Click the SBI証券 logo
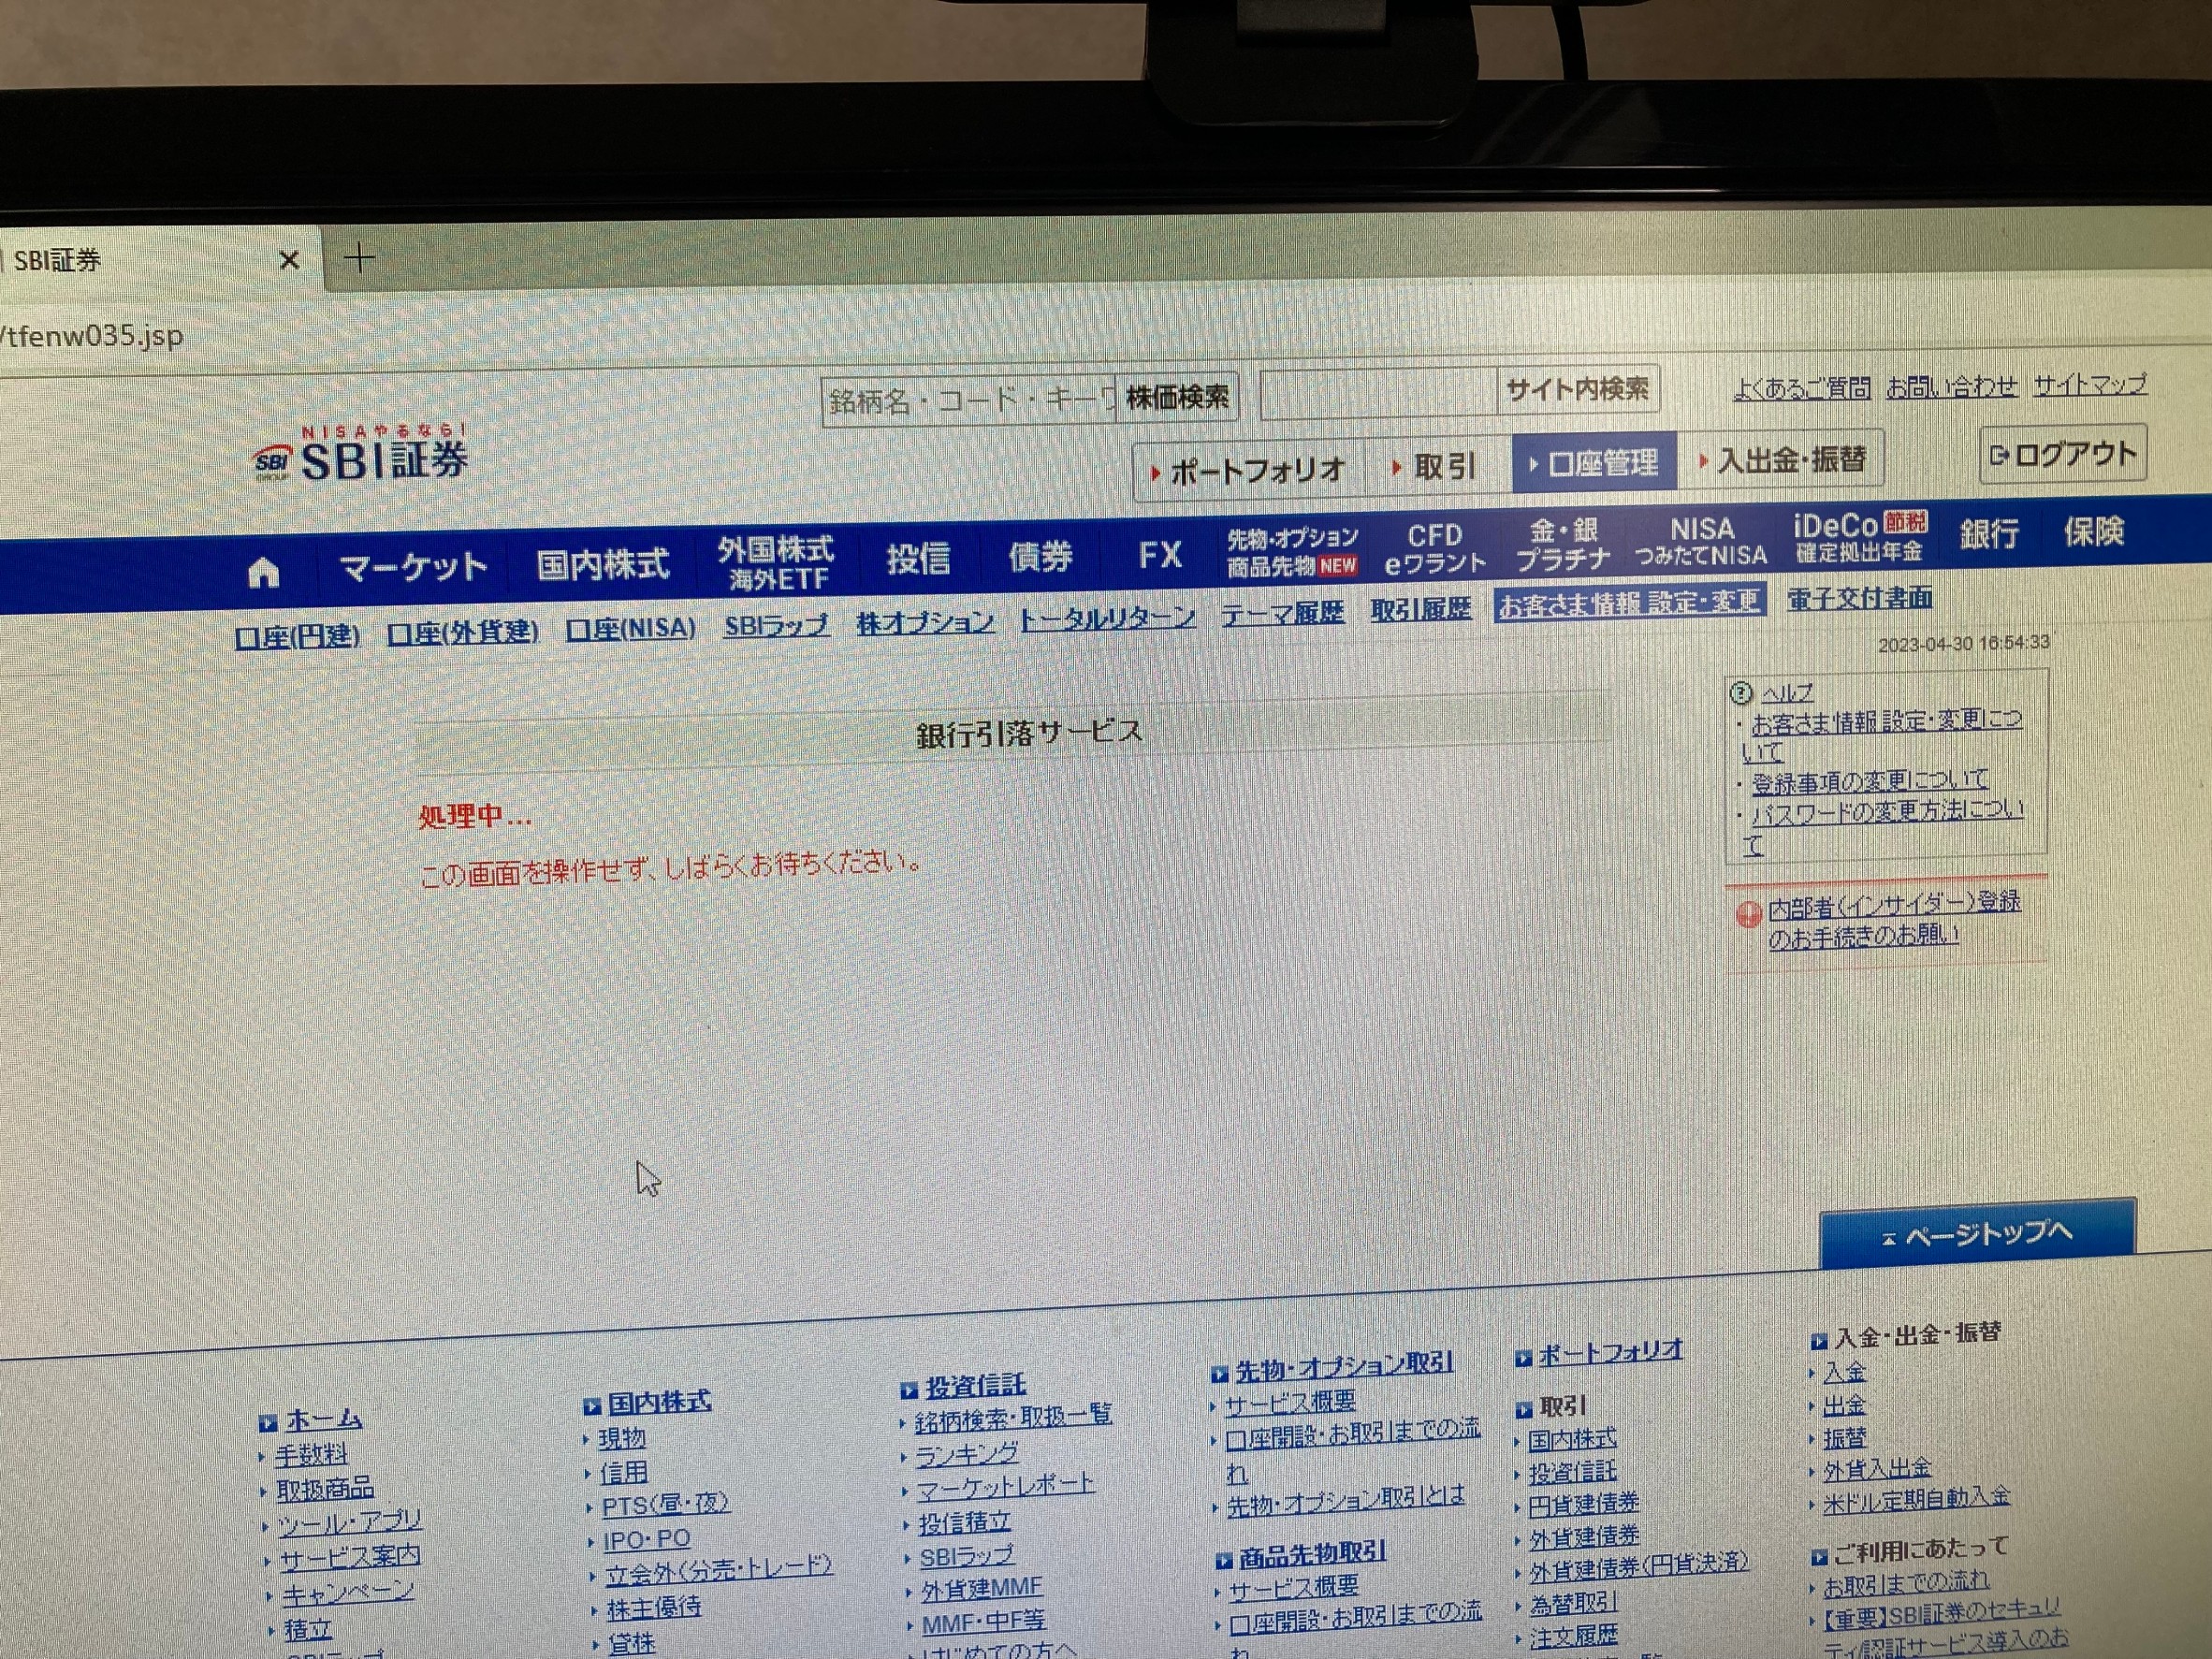The width and height of the screenshot is (2212, 1659). coord(360,455)
